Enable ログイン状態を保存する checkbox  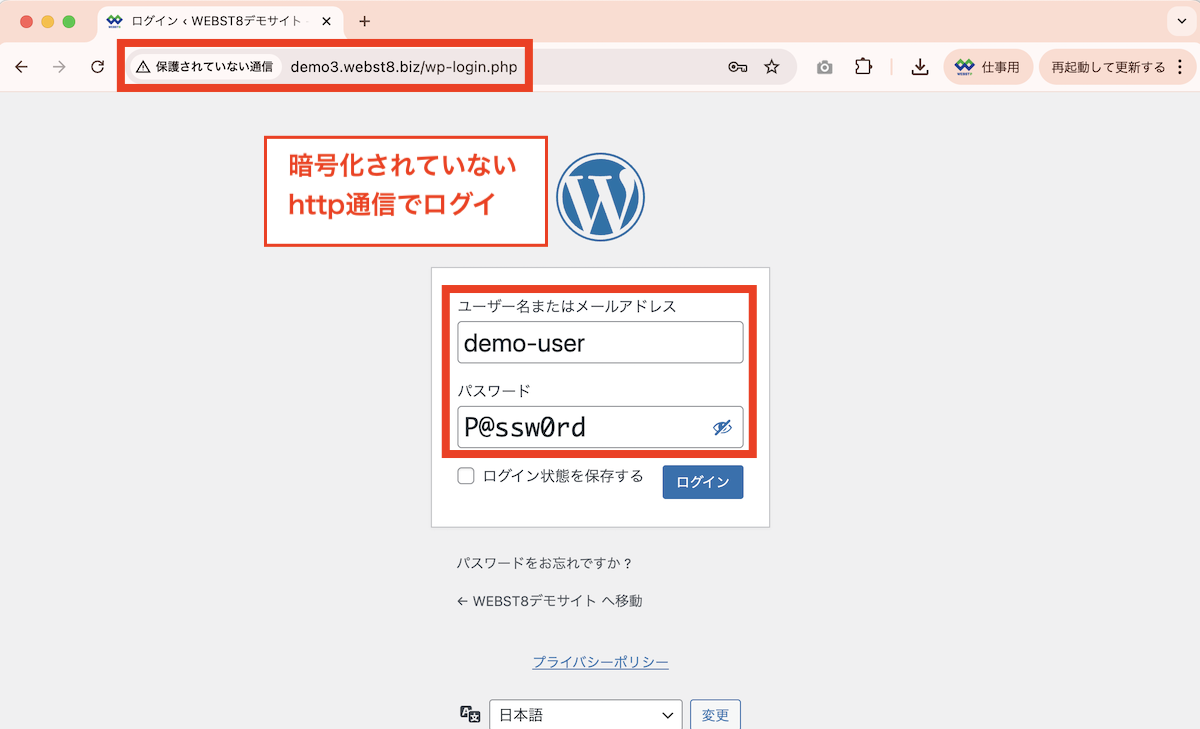[466, 476]
